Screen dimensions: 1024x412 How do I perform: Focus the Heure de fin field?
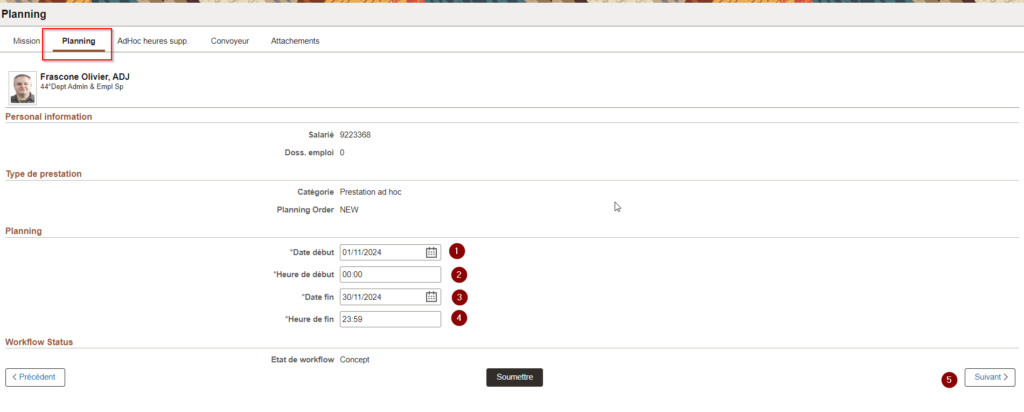(390, 320)
